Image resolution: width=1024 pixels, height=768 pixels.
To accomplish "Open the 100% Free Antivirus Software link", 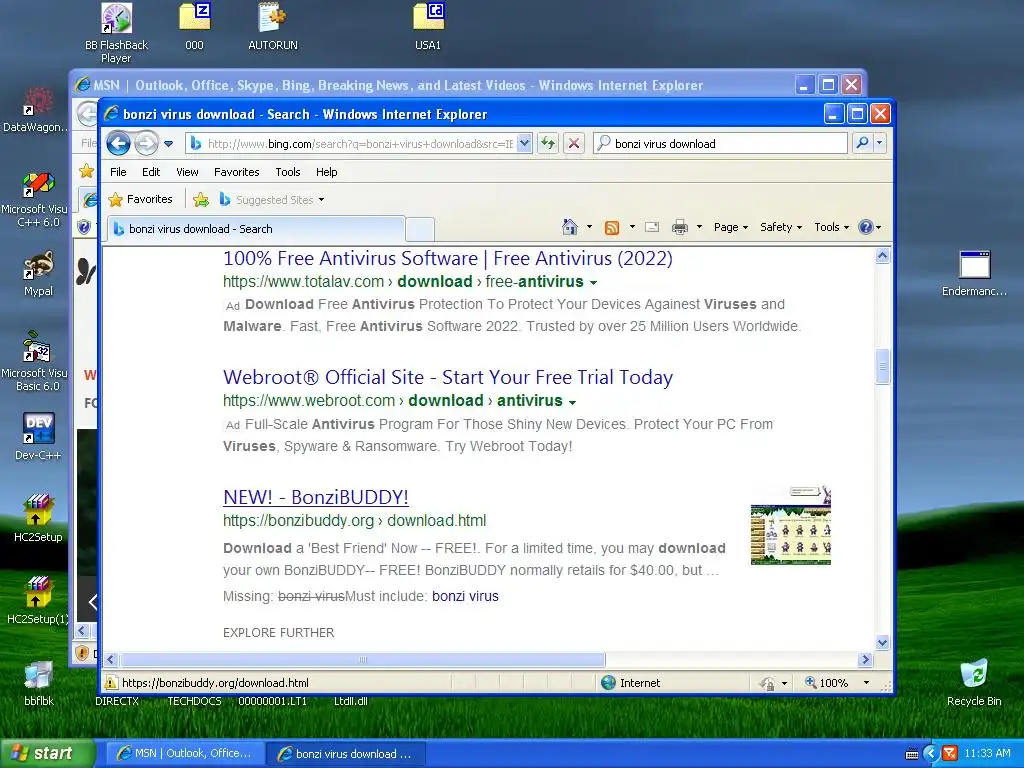I will click(447, 259).
